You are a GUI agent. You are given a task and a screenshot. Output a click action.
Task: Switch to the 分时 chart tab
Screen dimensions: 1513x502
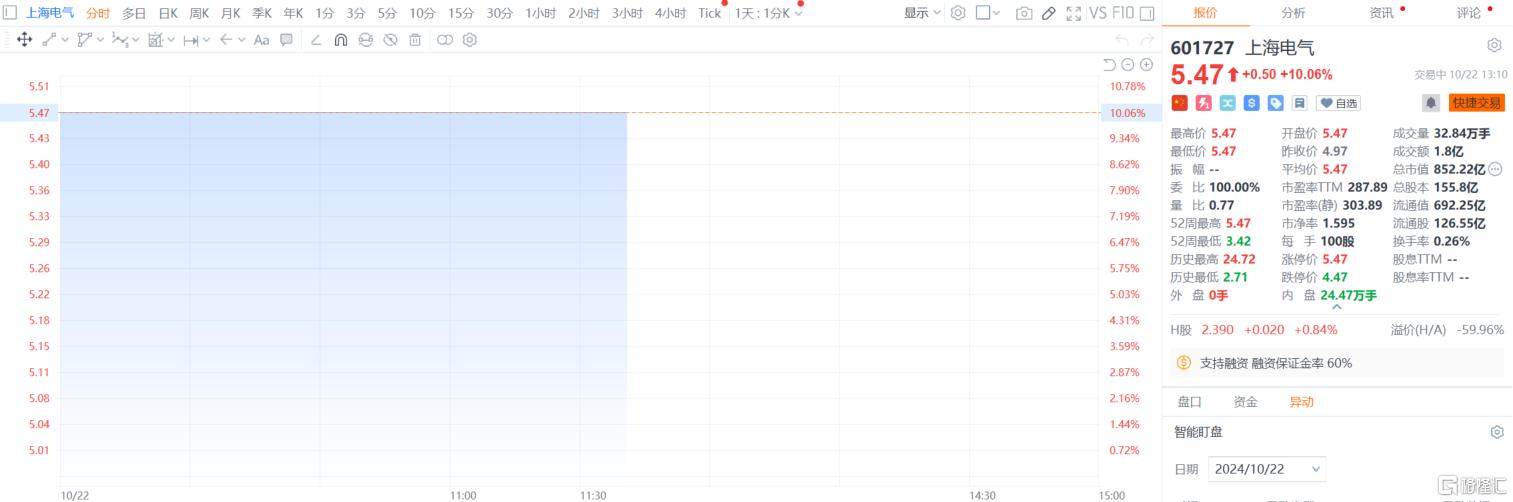tap(98, 13)
